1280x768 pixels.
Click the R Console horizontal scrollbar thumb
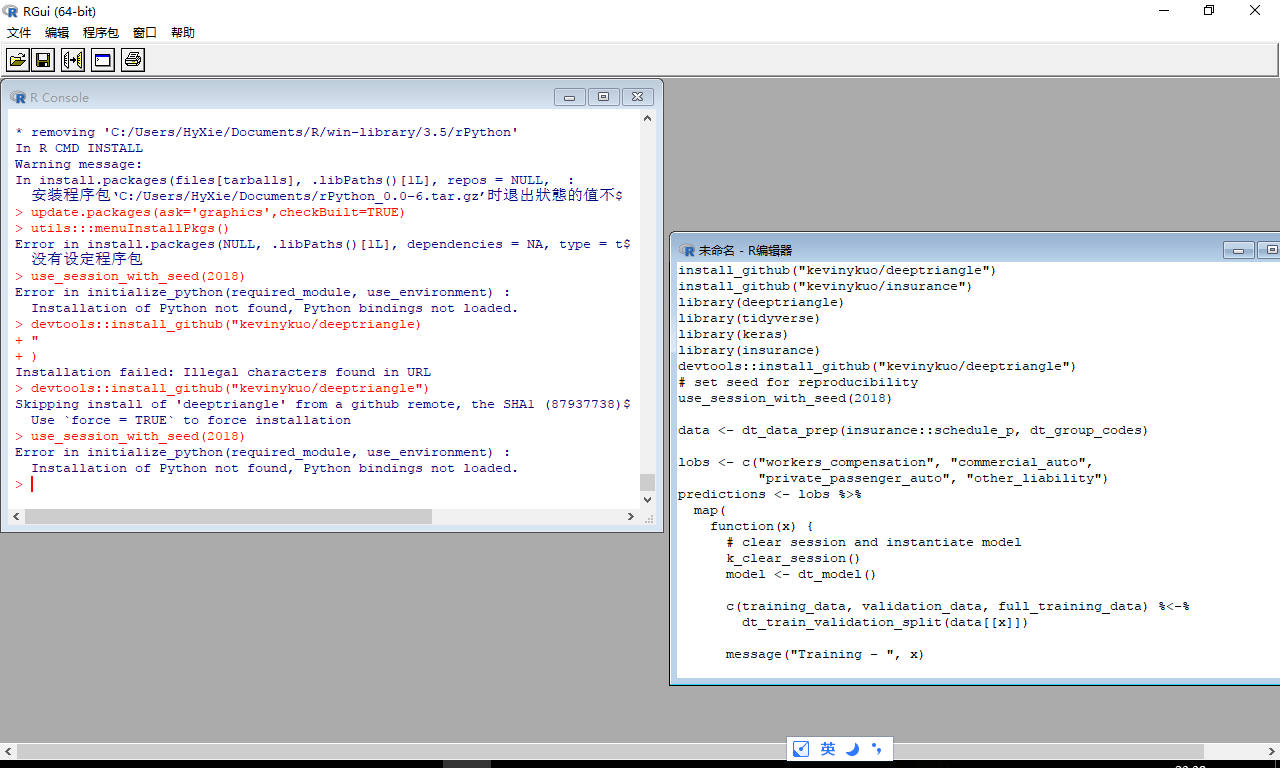228,517
